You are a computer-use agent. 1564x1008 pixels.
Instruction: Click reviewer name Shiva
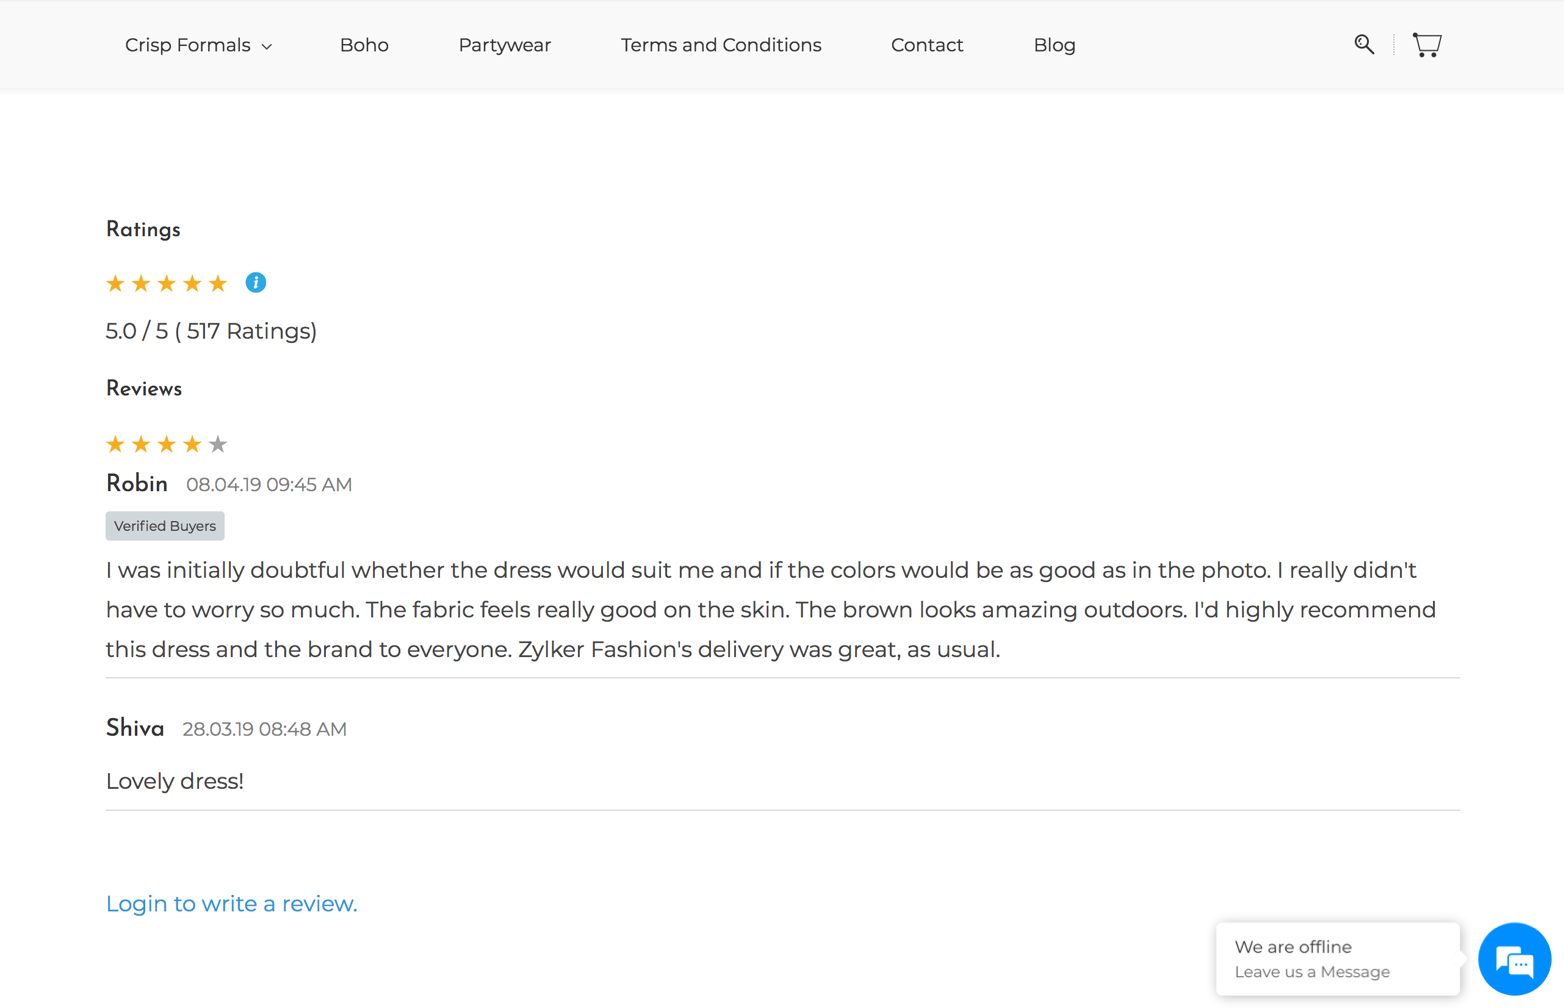(135, 728)
